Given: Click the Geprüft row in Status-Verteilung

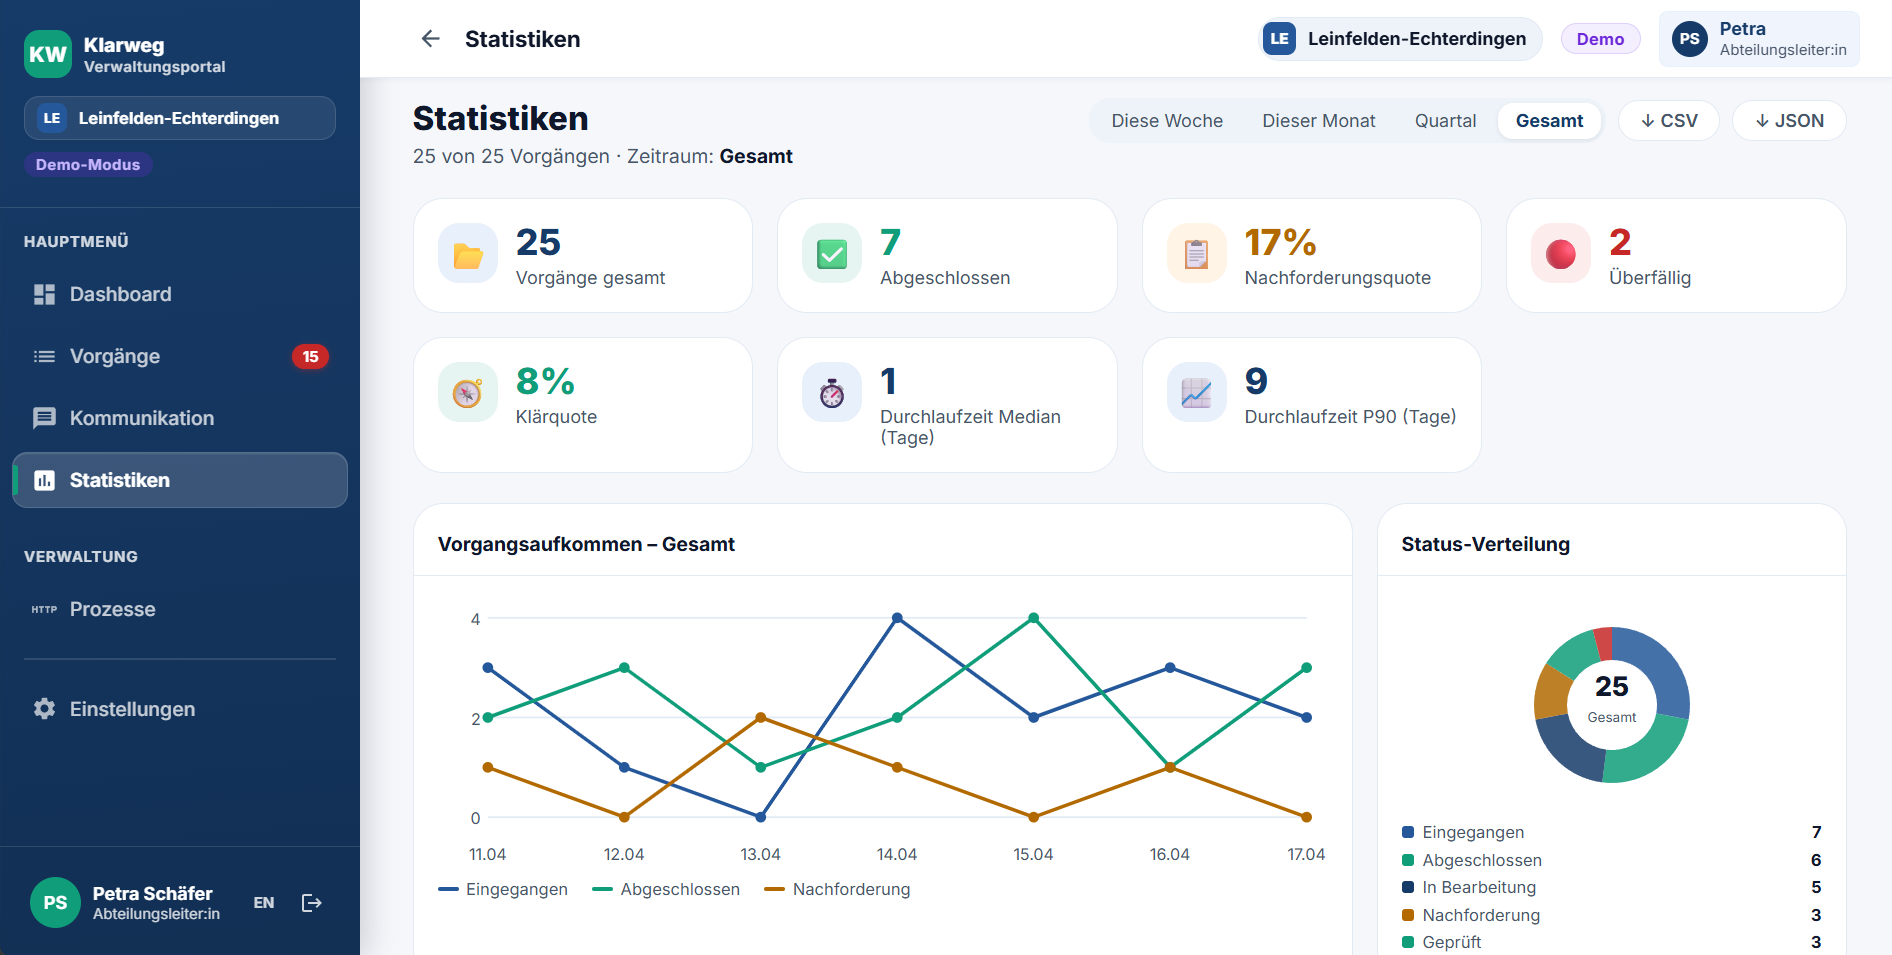Looking at the screenshot, I should (x=1612, y=942).
